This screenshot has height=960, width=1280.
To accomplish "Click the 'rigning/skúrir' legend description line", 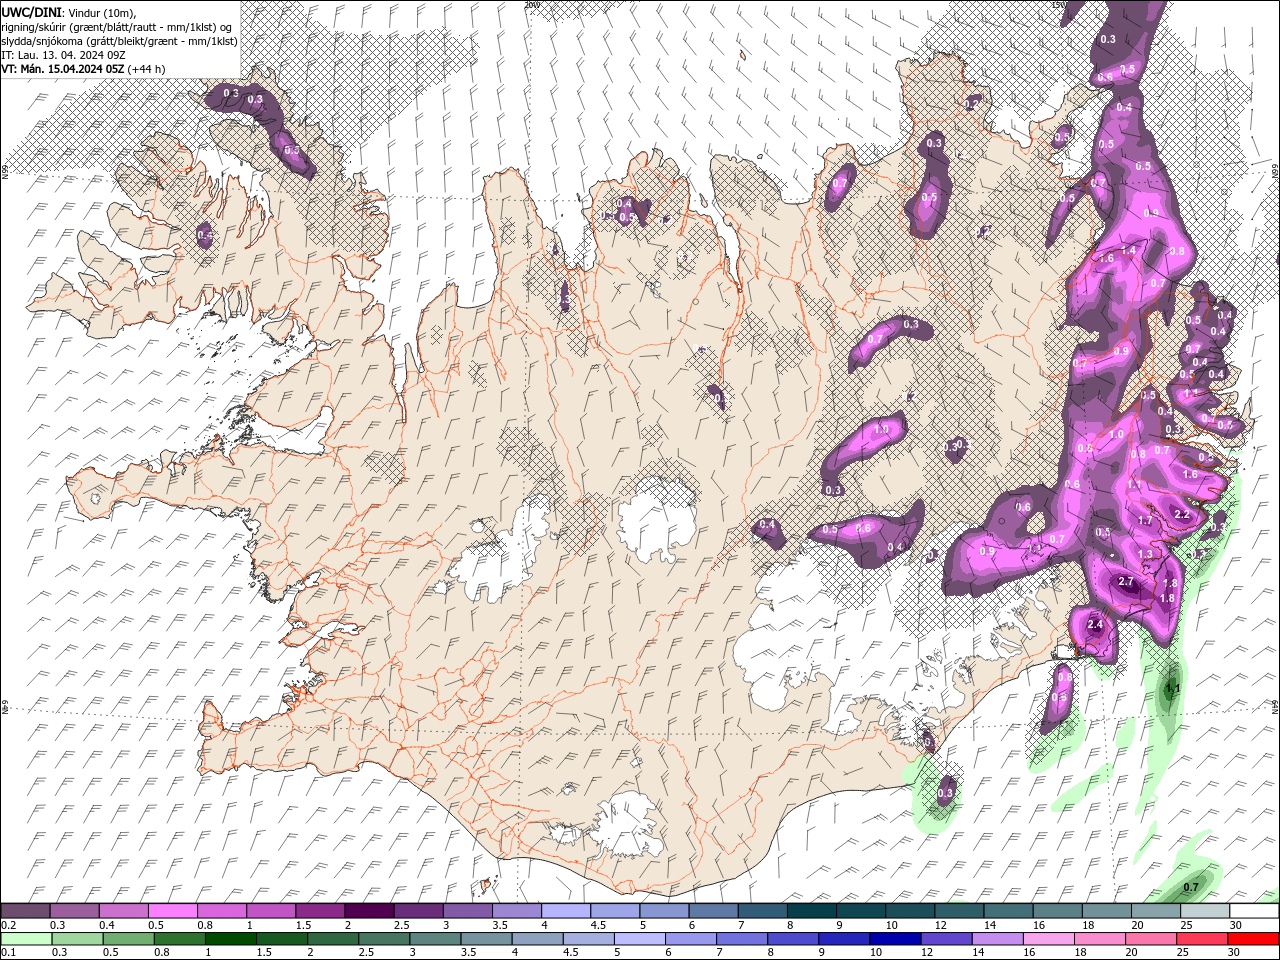I will click(118, 26).
